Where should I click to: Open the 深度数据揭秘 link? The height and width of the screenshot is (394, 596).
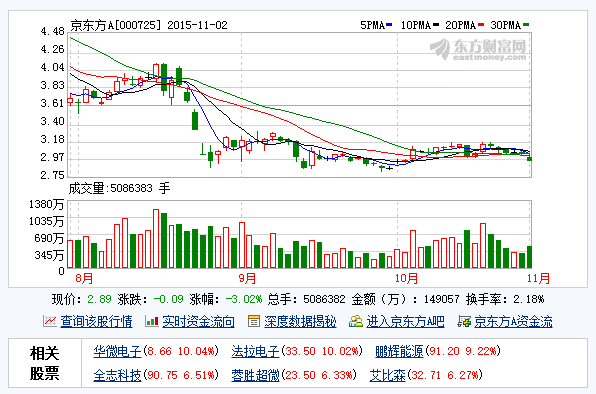(x=300, y=321)
